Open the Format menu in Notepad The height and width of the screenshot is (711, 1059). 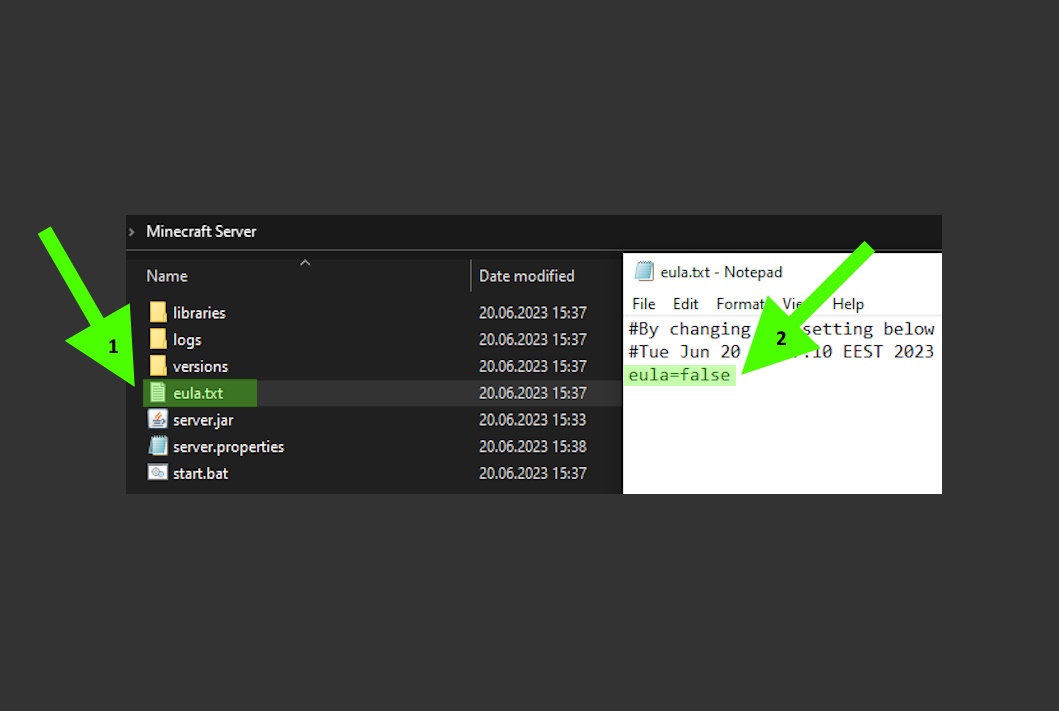click(740, 304)
